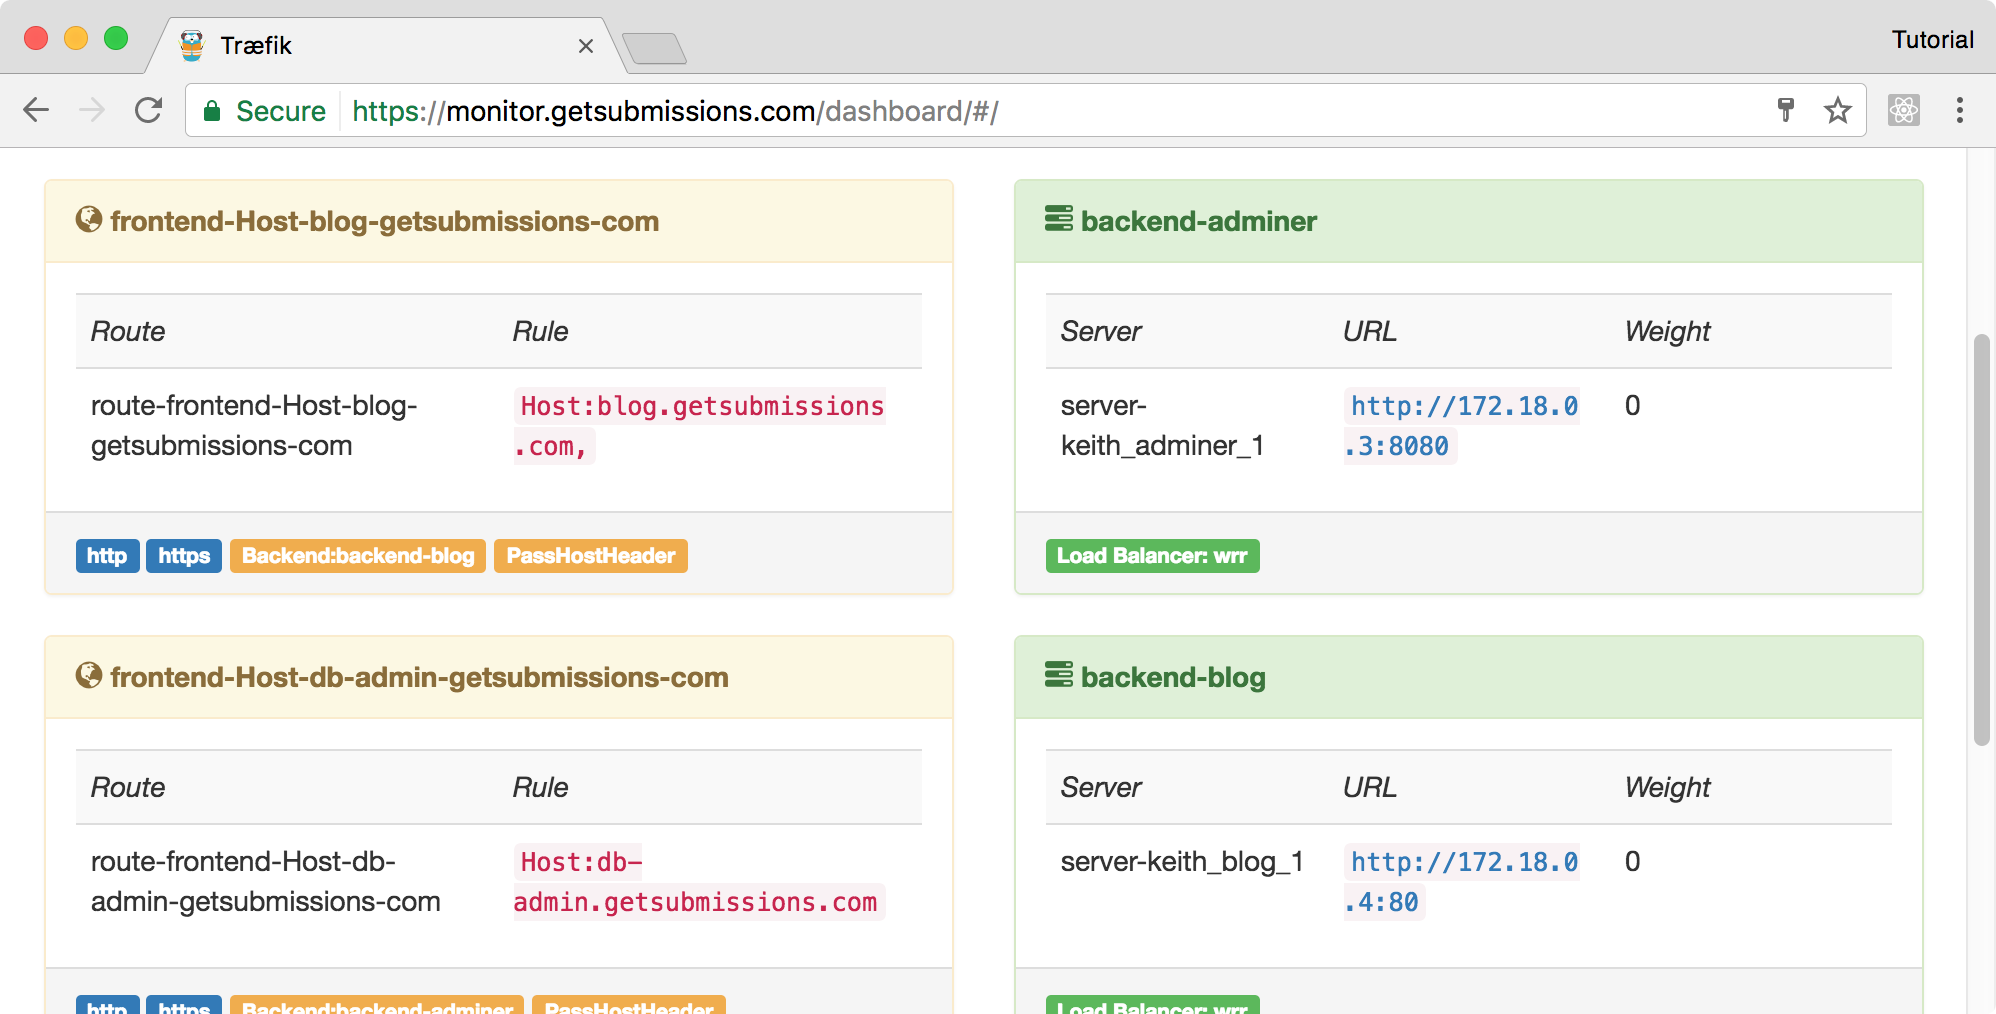The height and width of the screenshot is (1014, 1996).
Task: Click the browser back arrow
Action: pyautogui.click(x=36, y=110)
